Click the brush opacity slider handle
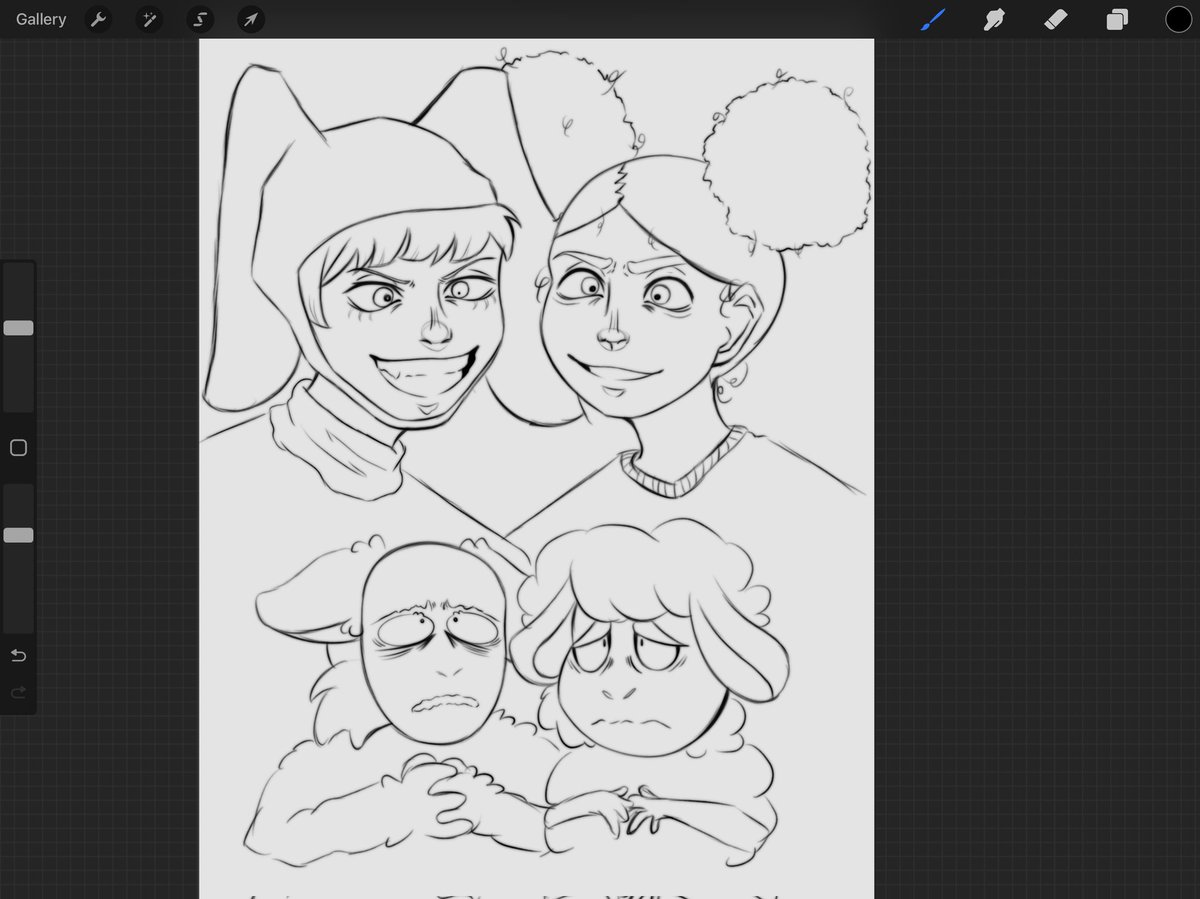The image size is (1200, 899). tap(18, 535)
